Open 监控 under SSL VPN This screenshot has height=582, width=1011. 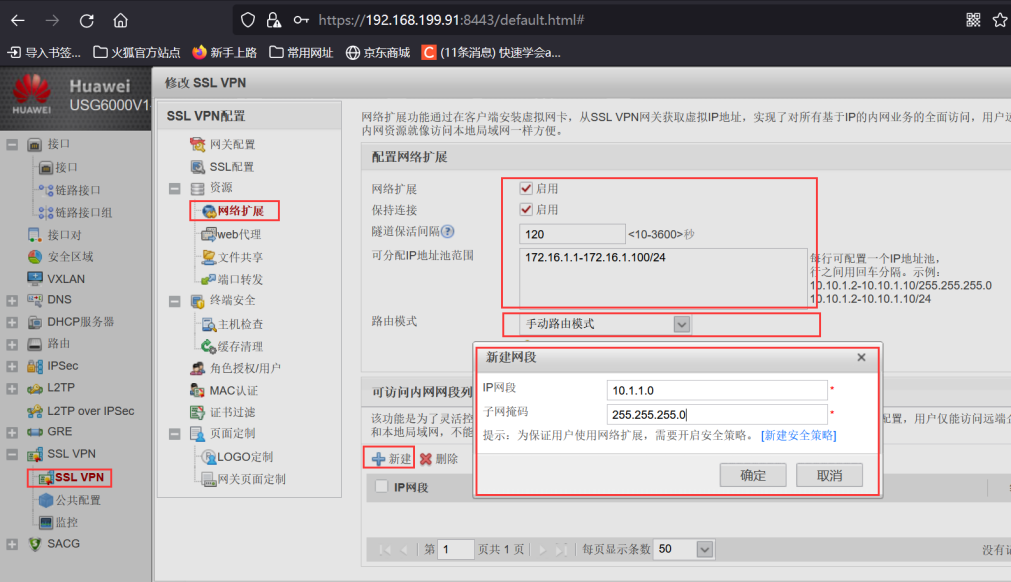(67, 522)
